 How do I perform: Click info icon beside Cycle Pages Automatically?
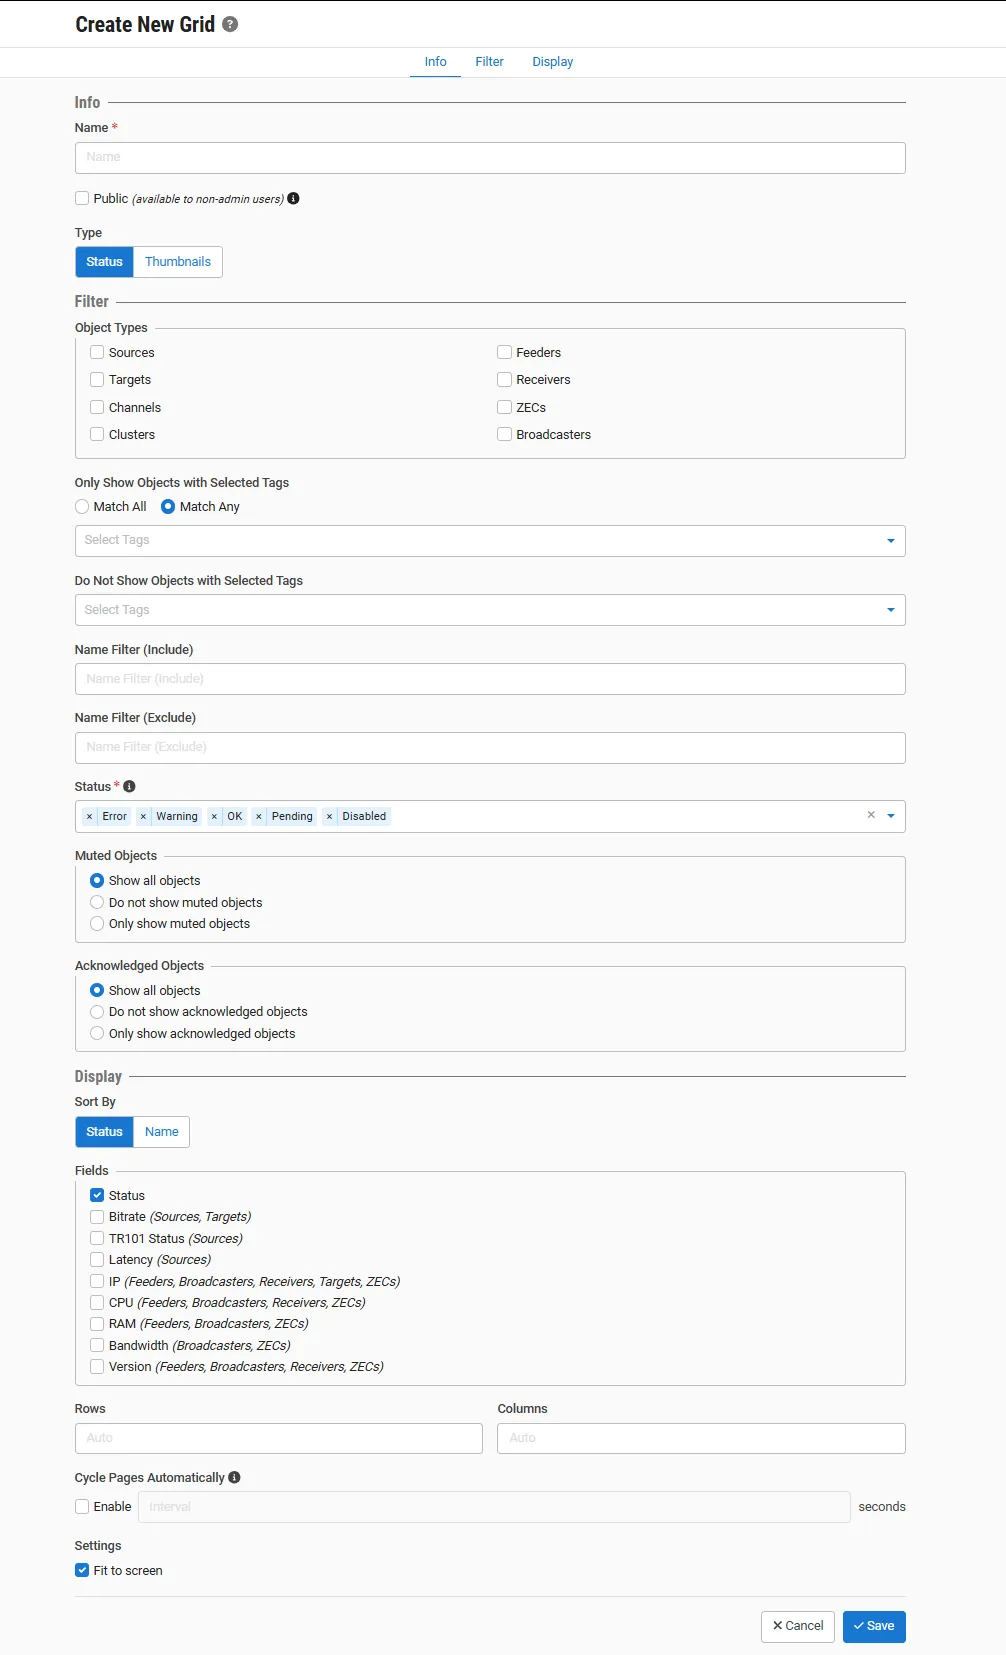click(234, 1477)
